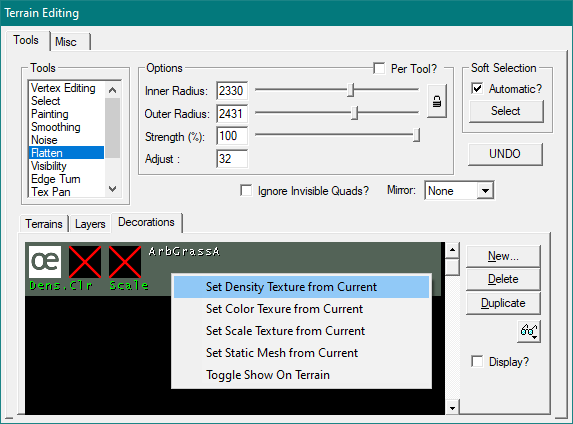Uncheck the Automatic? soft selection checkbox
Image resolution: width=573 pixels, height=424 pixels.
(x=477, y=88)
